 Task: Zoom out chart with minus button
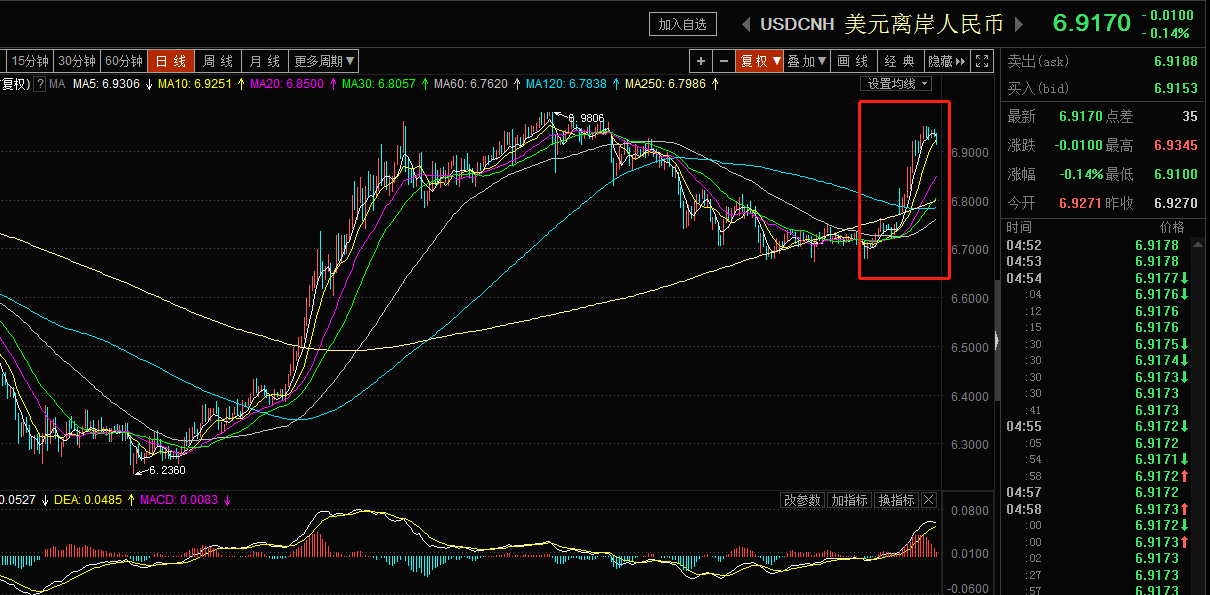pos(724,61)
